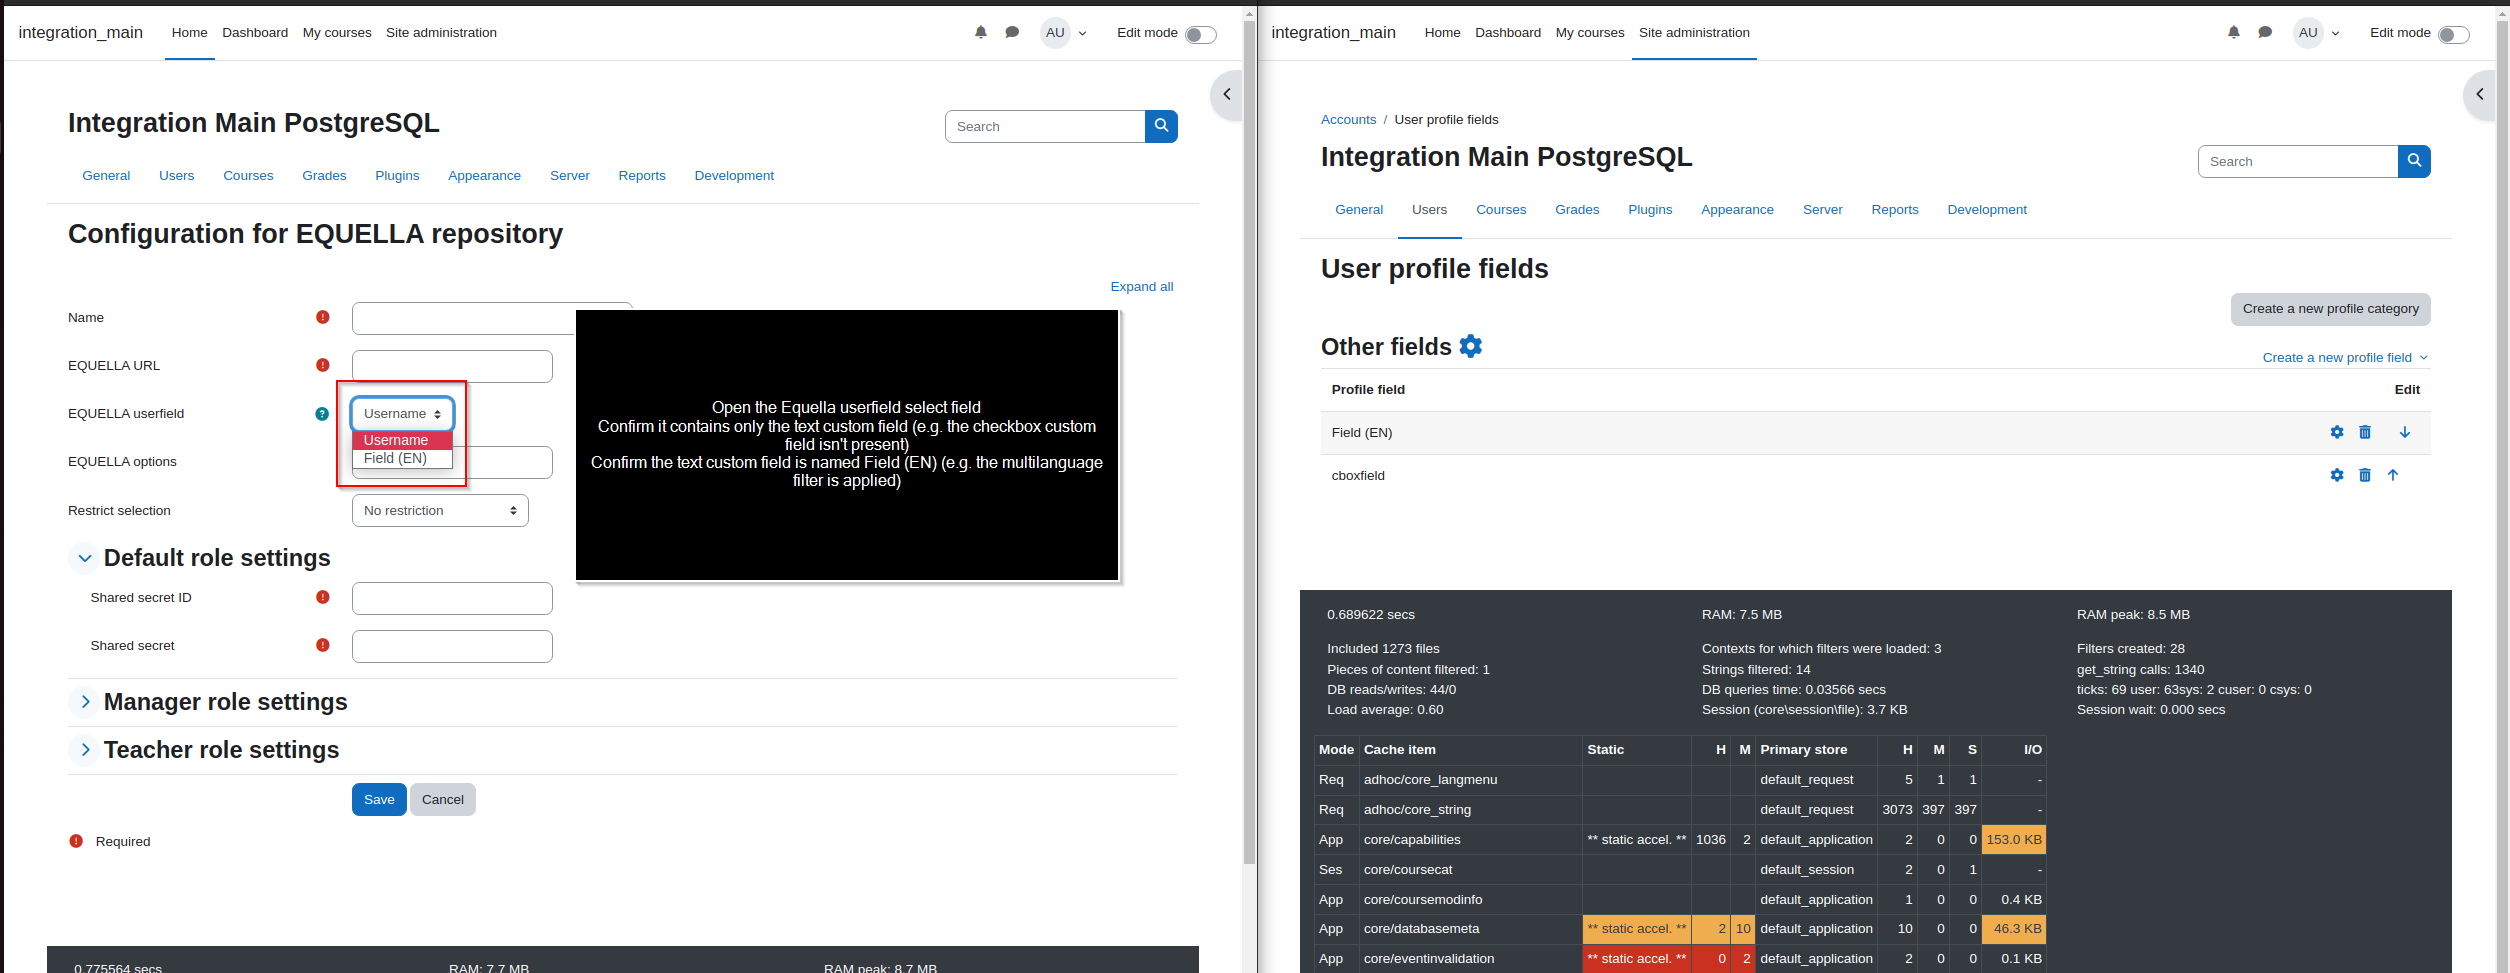
Task: Open help icon for EQUELLA userfield
Action: [322, 414]
